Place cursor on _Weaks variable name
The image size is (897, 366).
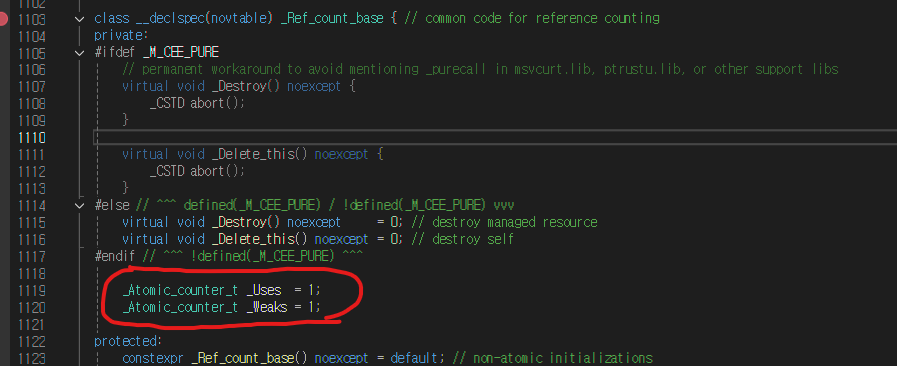(267, 308)
